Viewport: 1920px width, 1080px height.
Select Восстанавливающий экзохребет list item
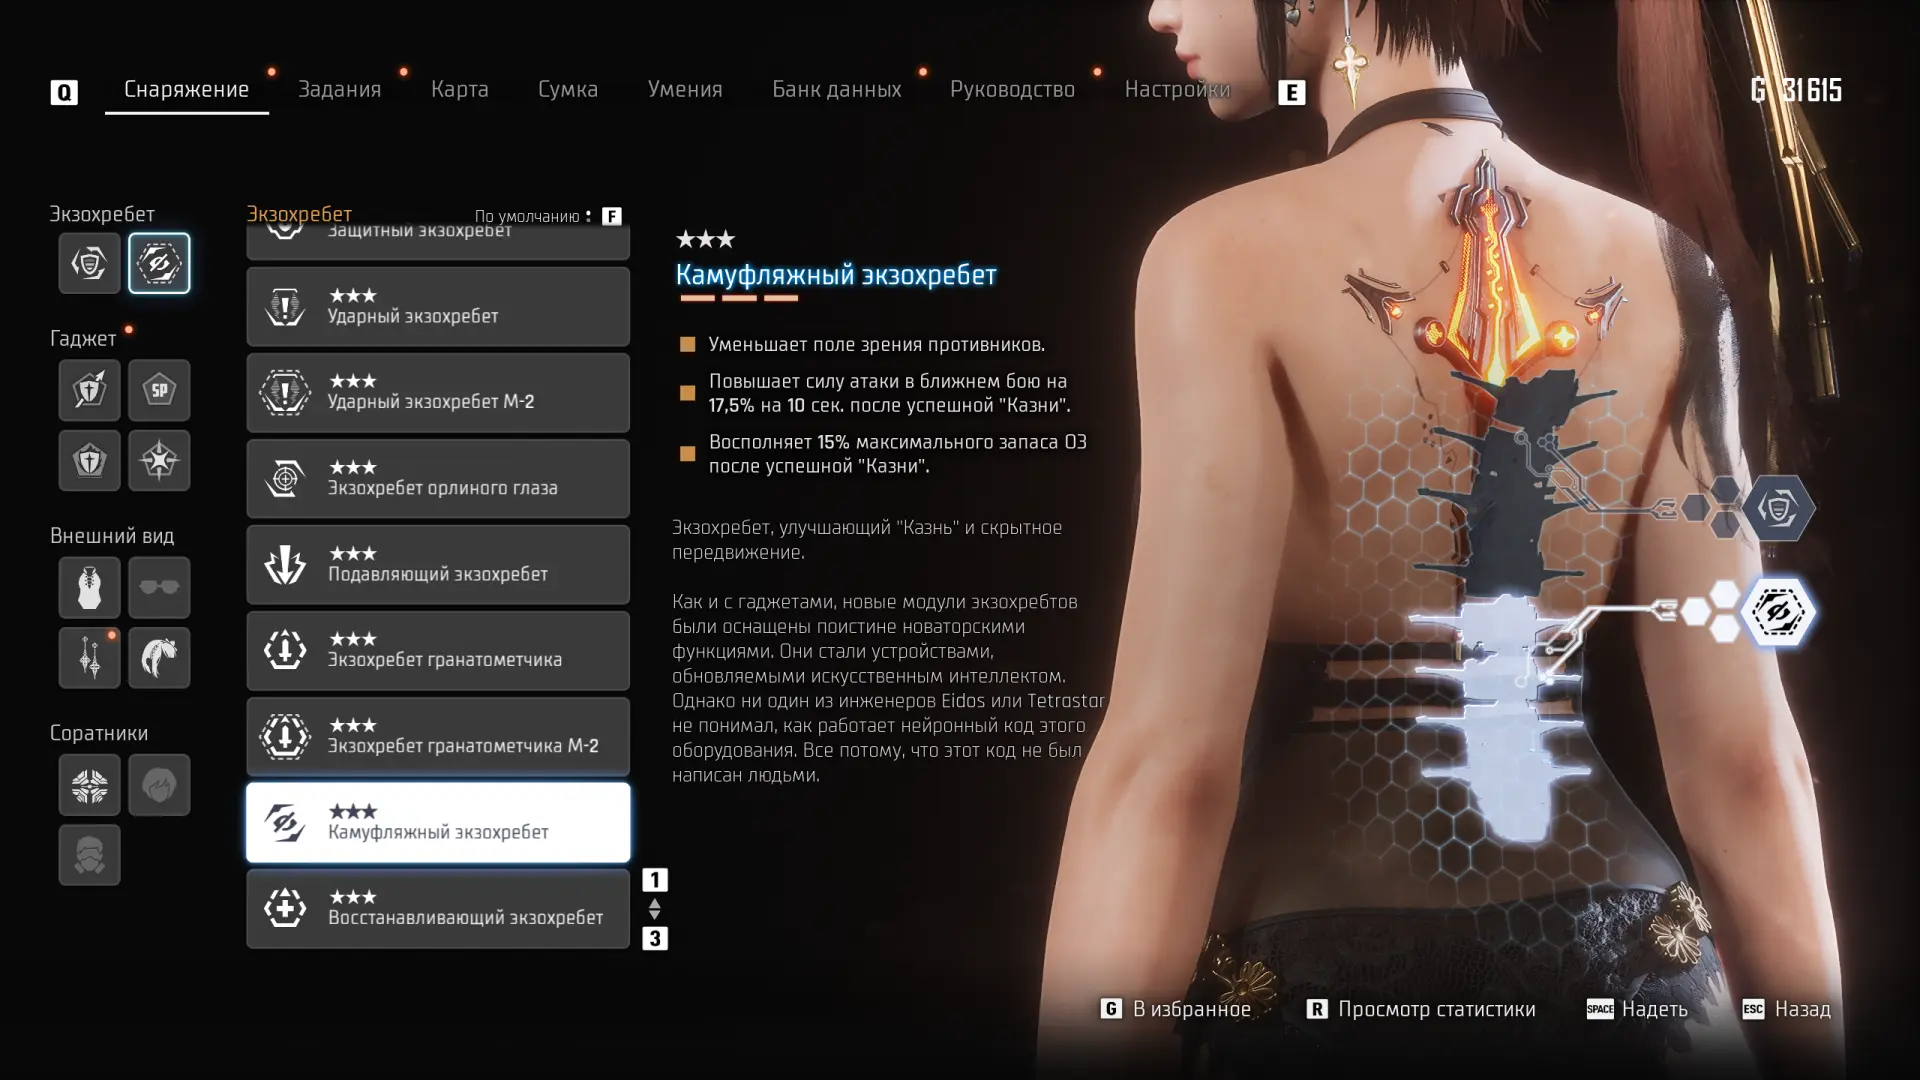coord(438,909)
